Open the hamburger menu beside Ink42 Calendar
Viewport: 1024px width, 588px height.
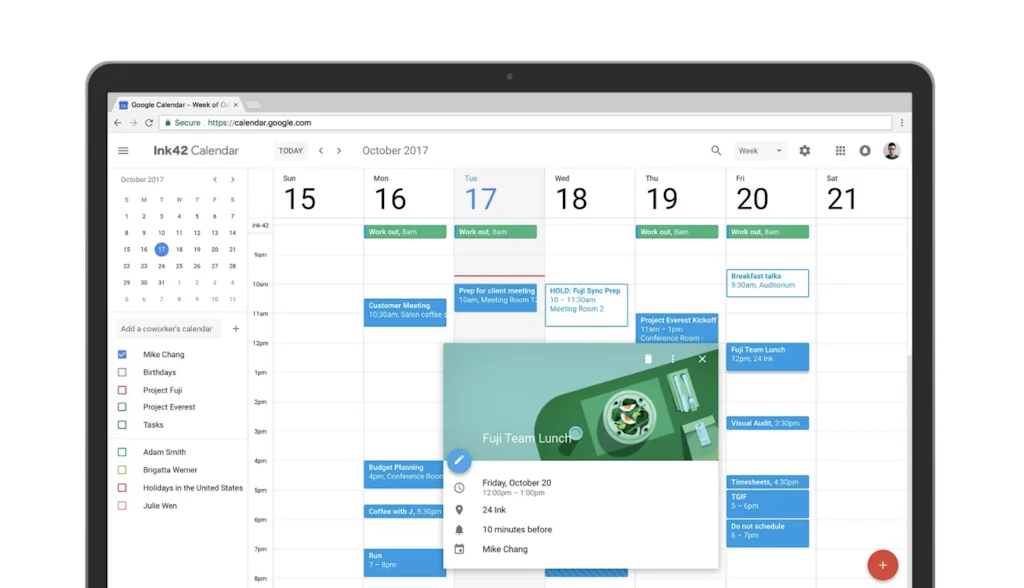(x=124, y=150)
